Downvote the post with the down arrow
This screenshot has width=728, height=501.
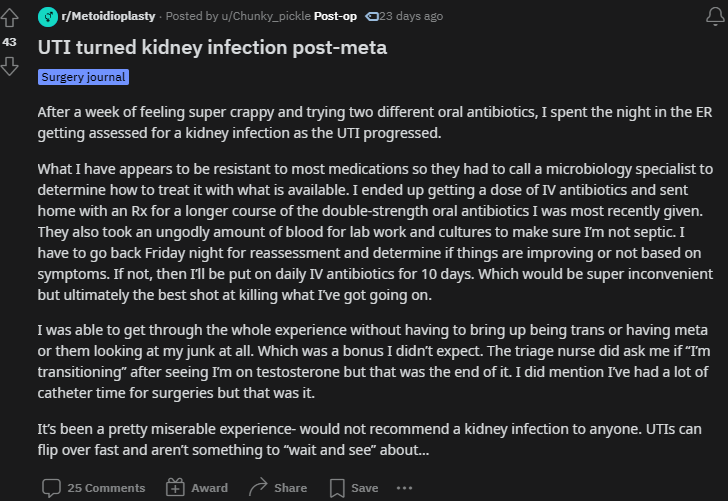(9, 66)
